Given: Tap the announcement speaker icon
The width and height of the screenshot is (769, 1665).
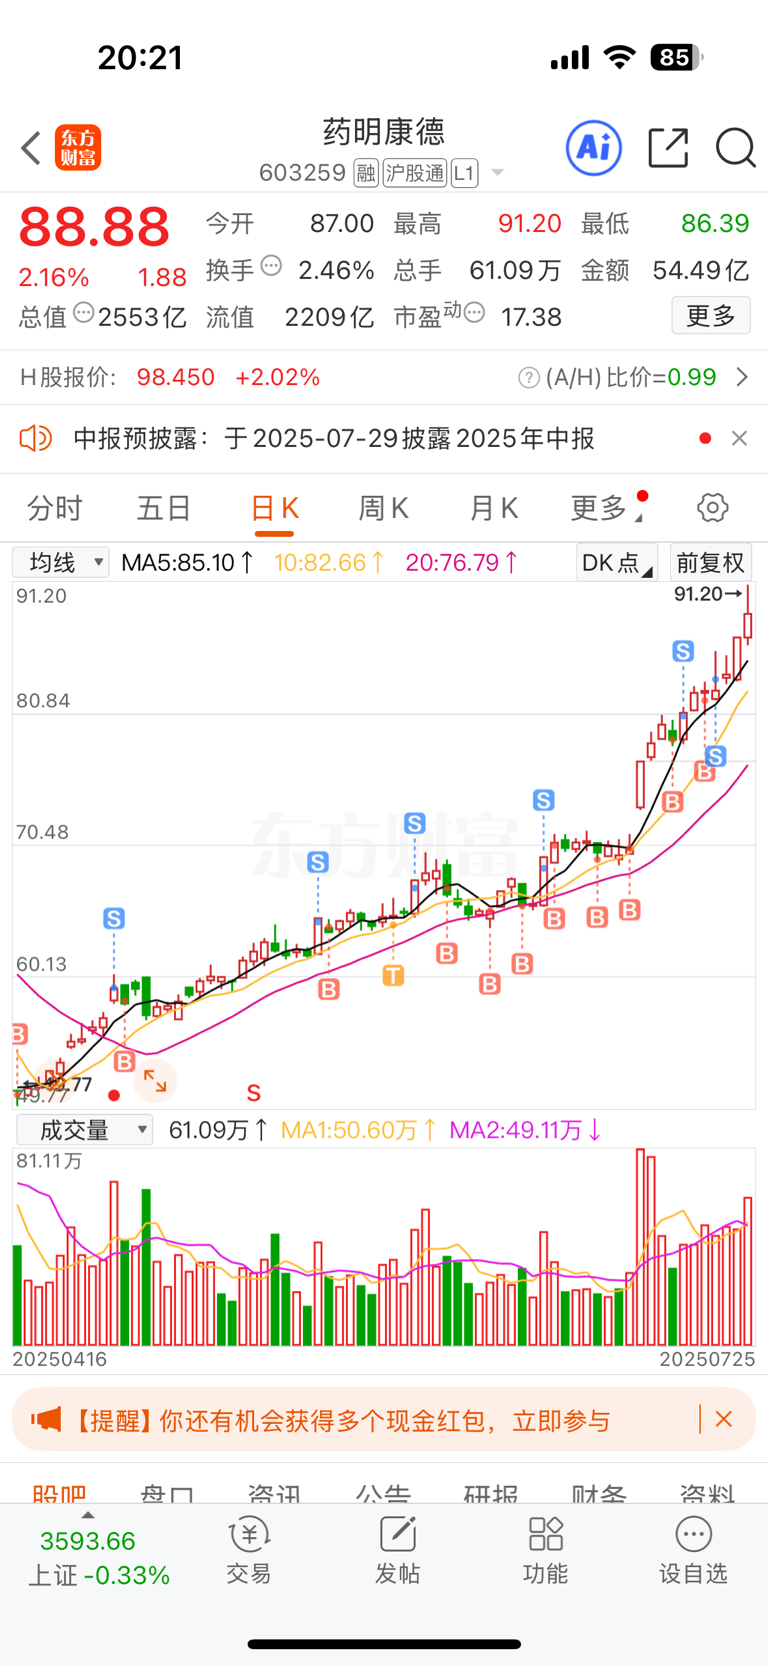Looking at the screenshot, I should tap(36, 438).
